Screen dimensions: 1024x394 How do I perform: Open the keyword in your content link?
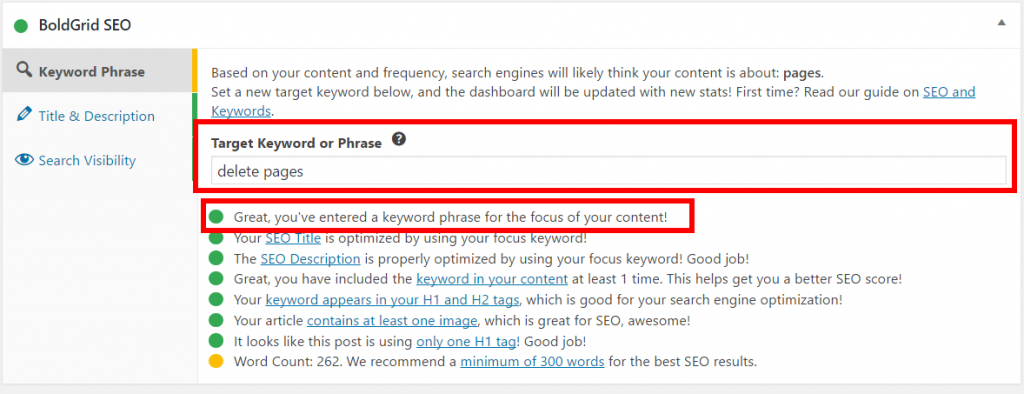(492, 279)
